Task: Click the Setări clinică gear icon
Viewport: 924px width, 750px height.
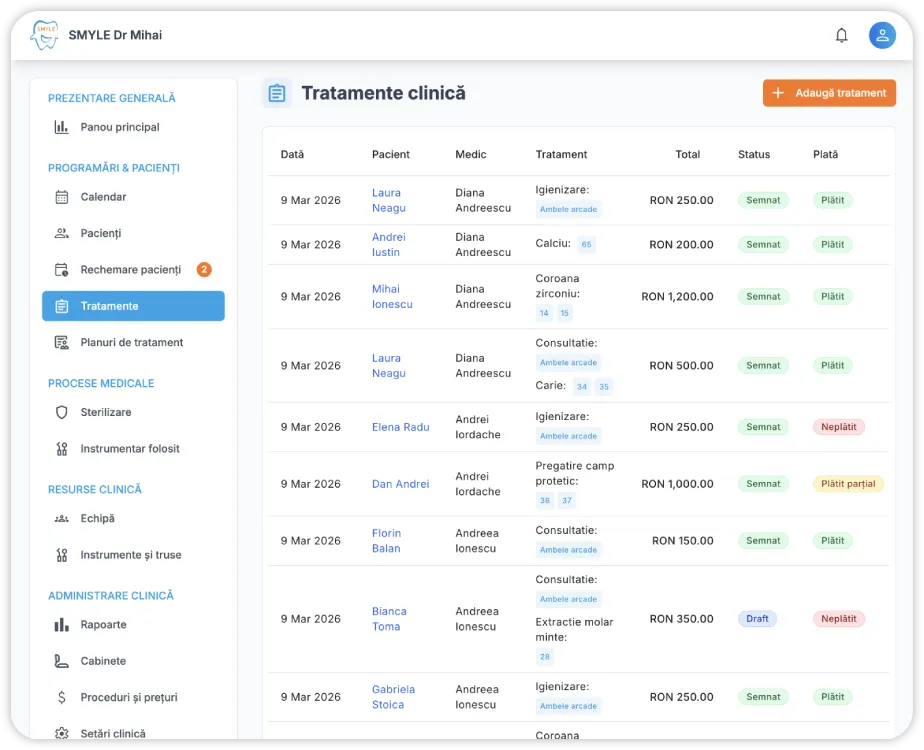Action: click(61, 734)
